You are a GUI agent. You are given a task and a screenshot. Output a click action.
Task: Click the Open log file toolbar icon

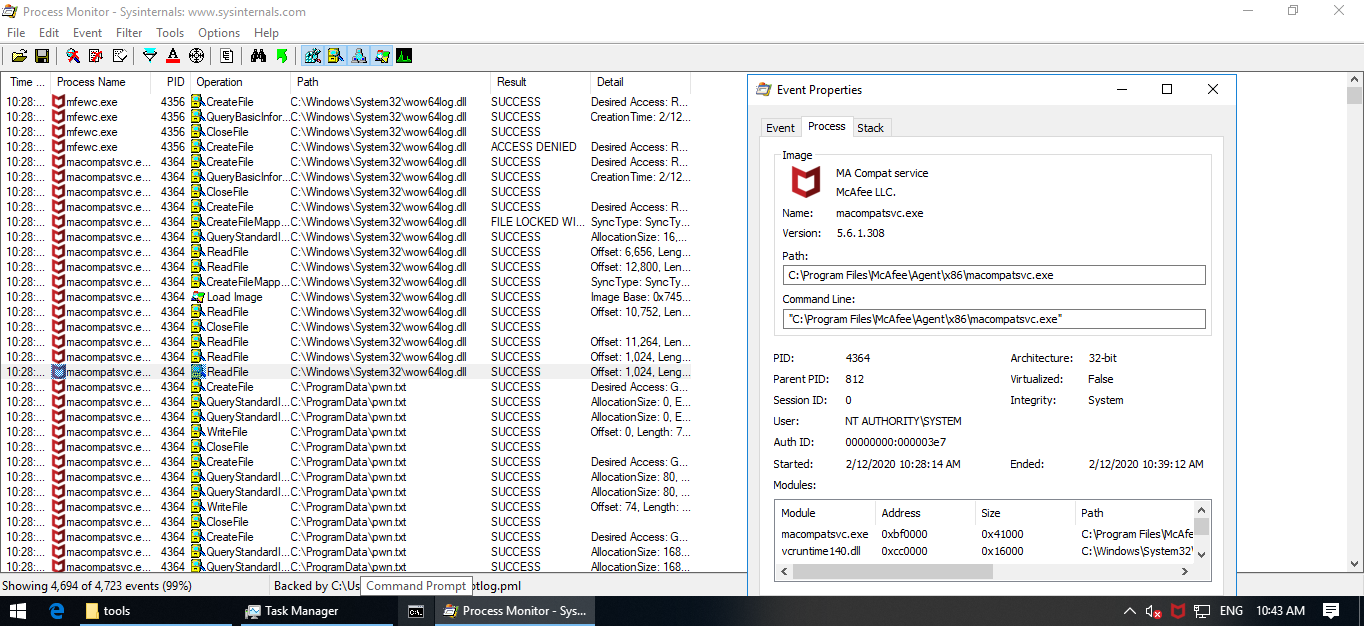(x=19, y=56)
